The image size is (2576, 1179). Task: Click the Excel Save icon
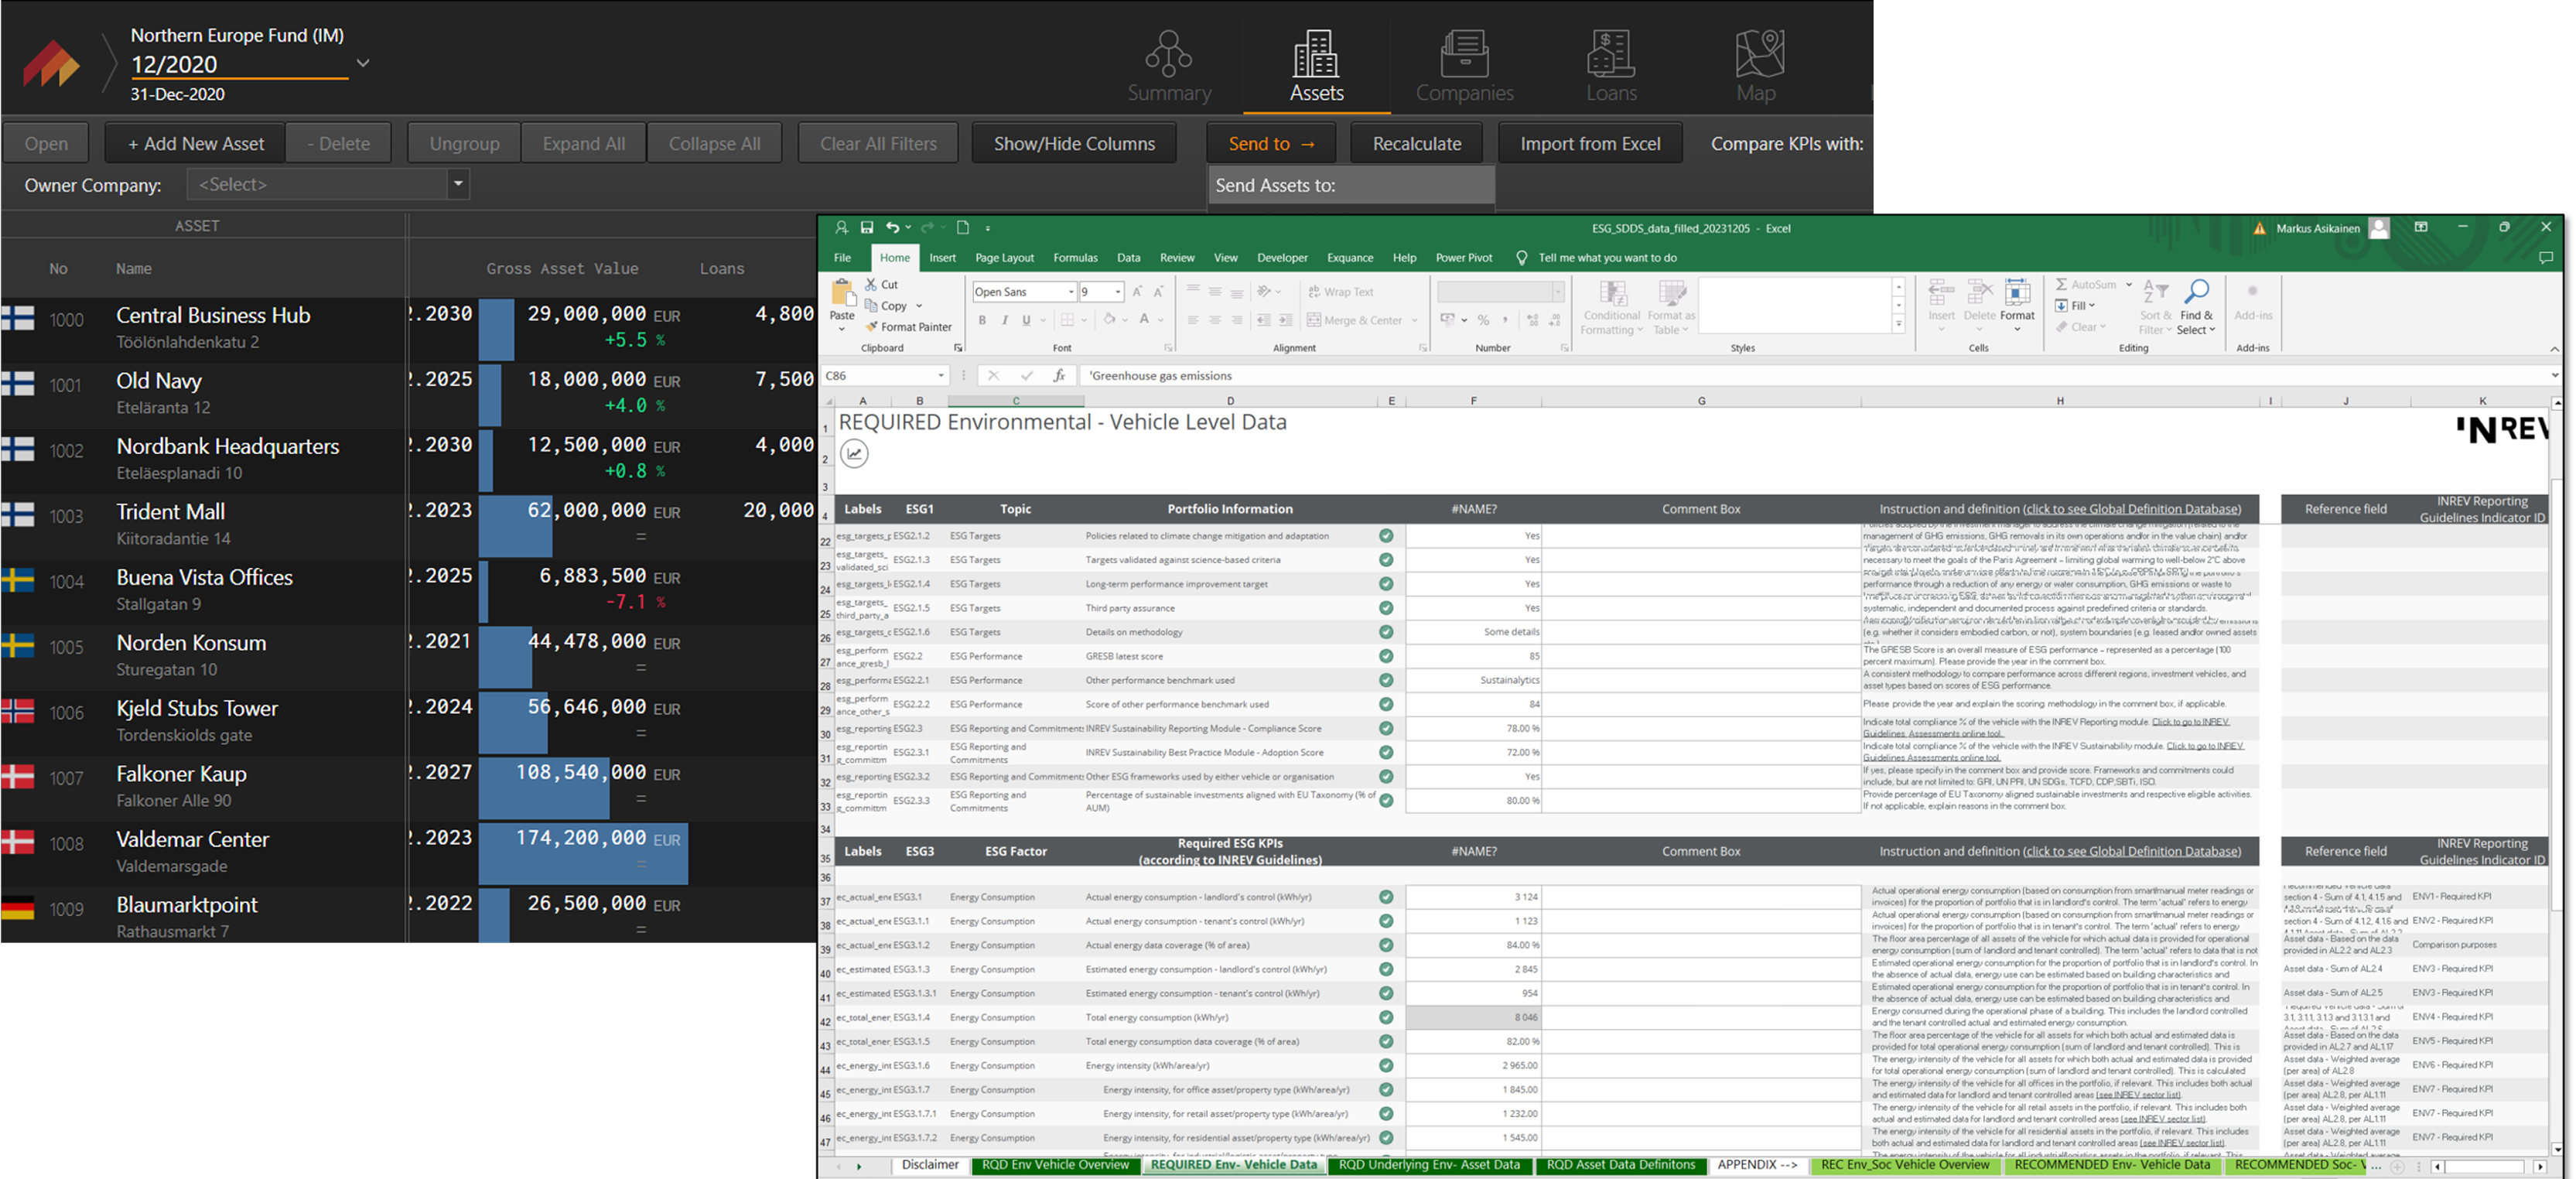[x=867, y=228]
